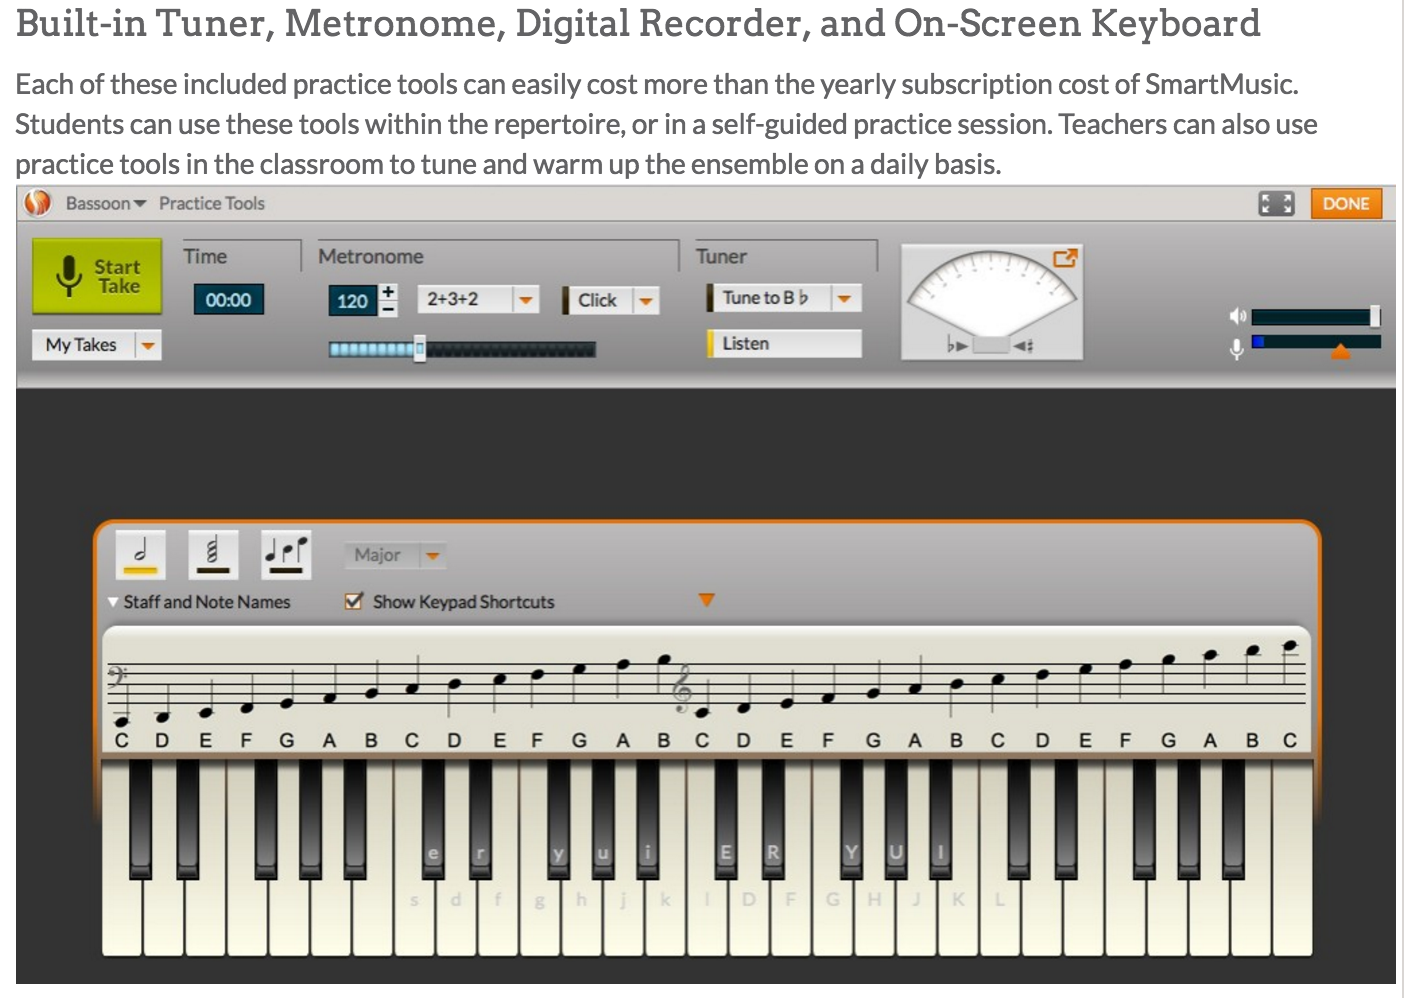Play the black key labeled uppercase E
This screenshot has width=1410, height=998.
726,820
